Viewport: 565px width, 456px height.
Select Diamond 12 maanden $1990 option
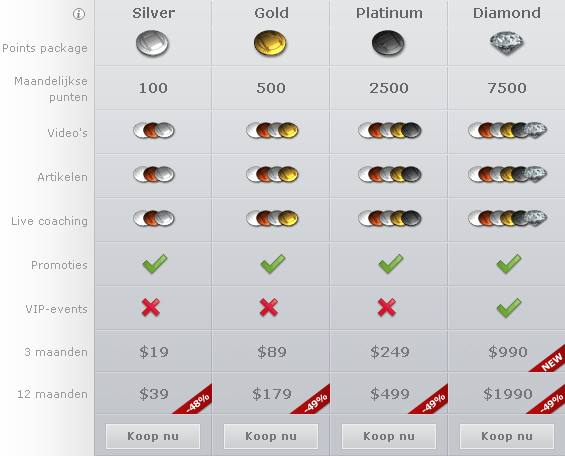470,394
